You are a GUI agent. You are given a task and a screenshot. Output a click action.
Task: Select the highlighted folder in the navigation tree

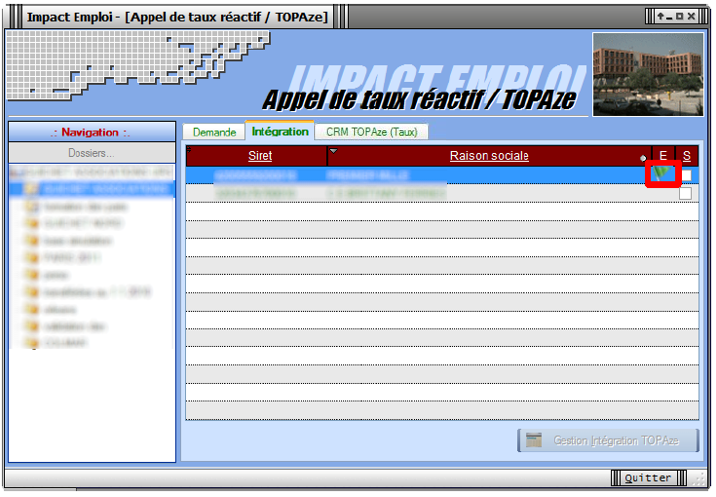coord(92,189)
